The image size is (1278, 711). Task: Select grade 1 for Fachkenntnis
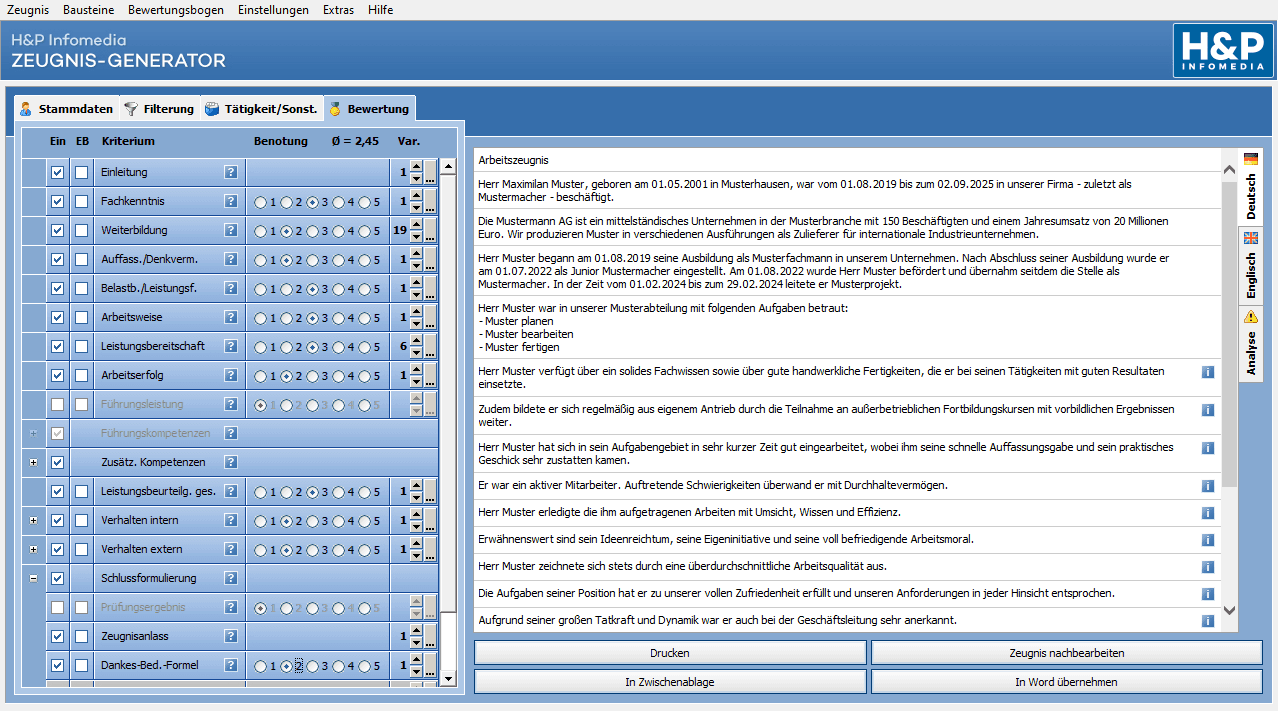pos(261,202)
